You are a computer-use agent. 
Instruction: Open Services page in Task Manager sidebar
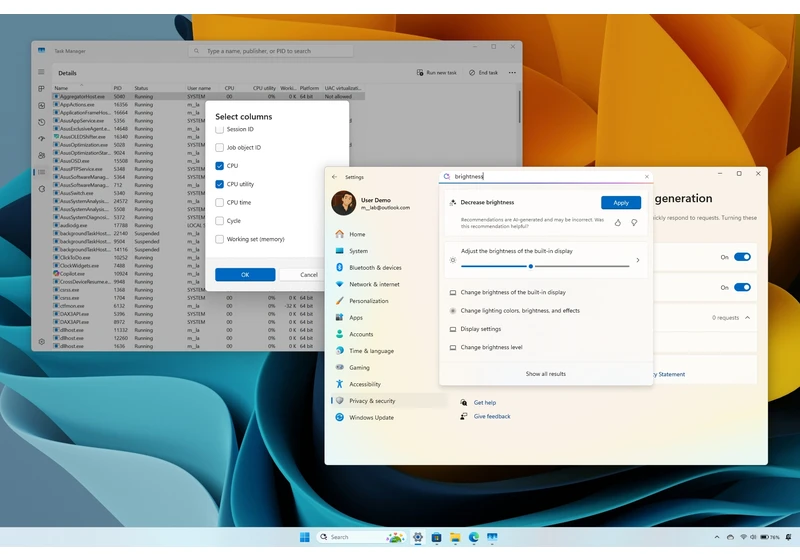click(41, 189)
